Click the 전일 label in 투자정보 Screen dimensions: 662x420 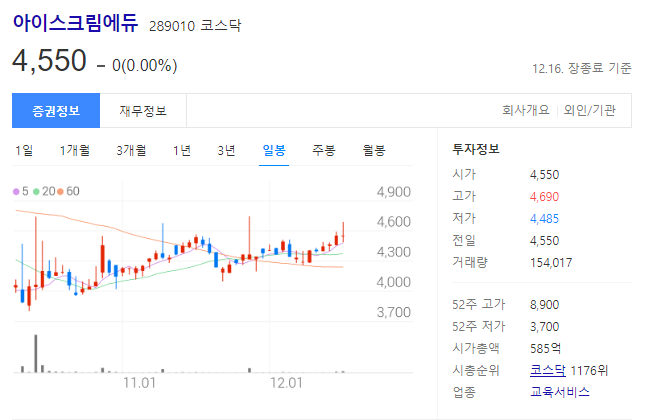[464, 240]
